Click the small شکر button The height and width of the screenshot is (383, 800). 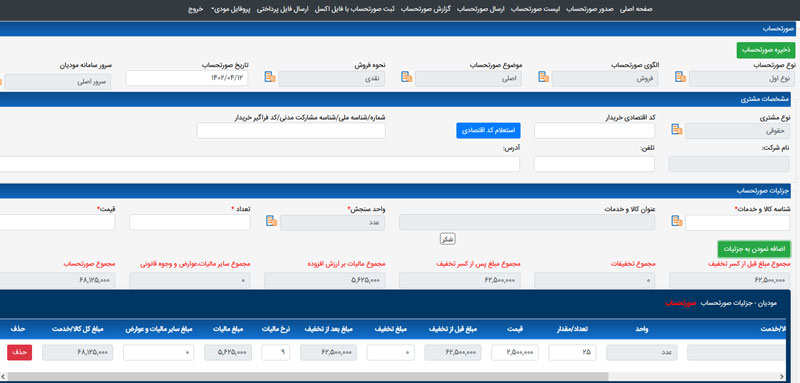pos(447,239)
